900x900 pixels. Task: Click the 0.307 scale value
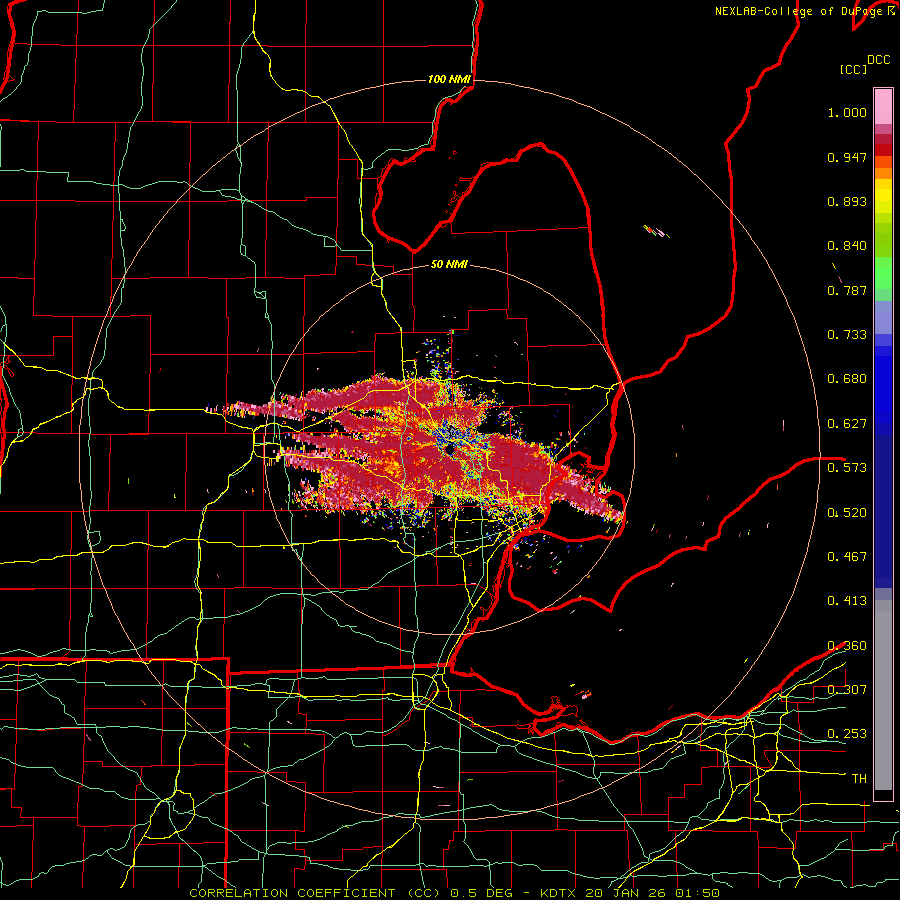point(847,690)
